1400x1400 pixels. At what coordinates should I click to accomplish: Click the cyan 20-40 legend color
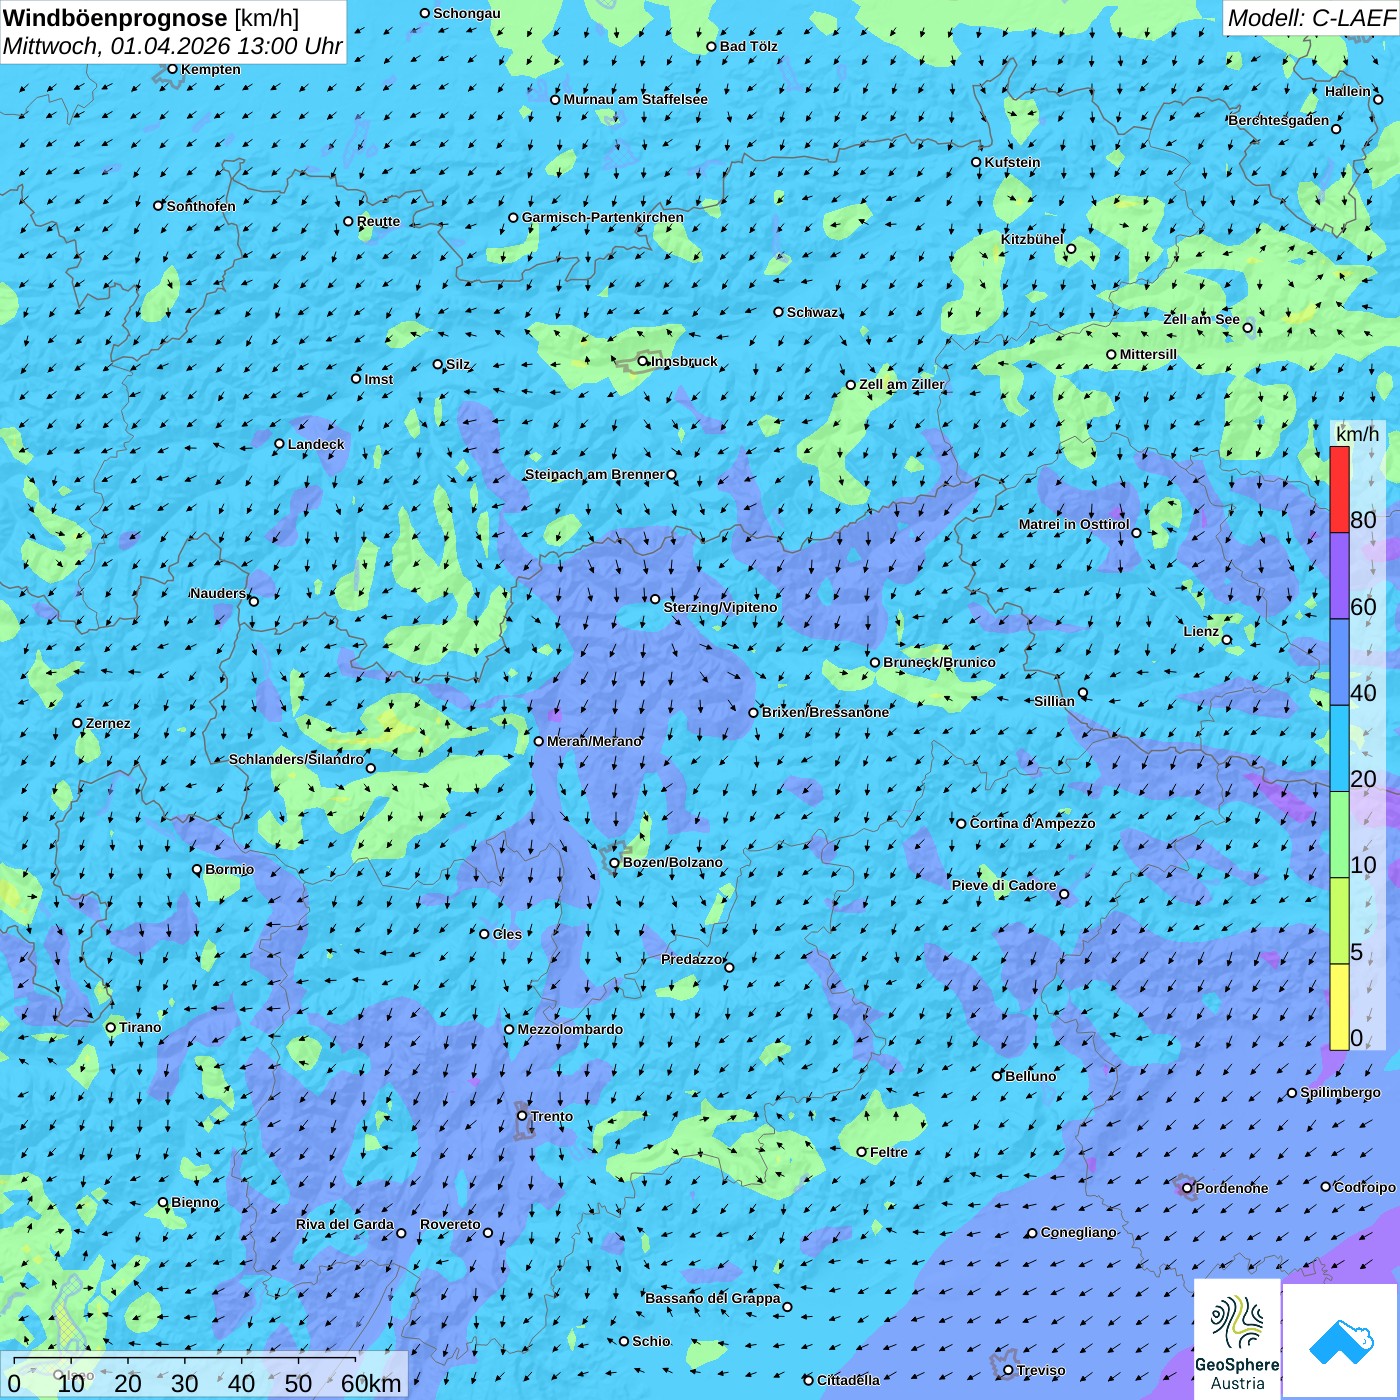(x=1339, y=749)
